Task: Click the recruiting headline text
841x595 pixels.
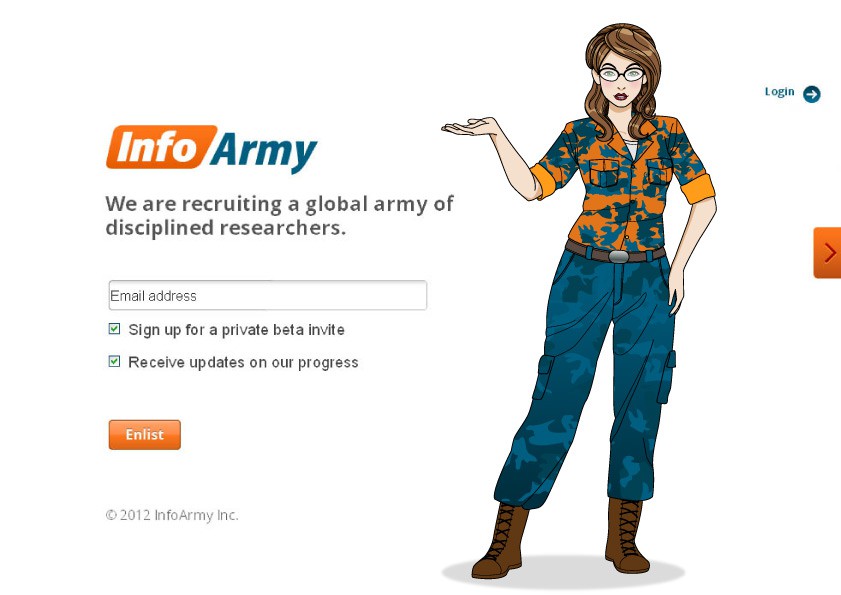Action: pyautogui.click(x=279, y=216)
